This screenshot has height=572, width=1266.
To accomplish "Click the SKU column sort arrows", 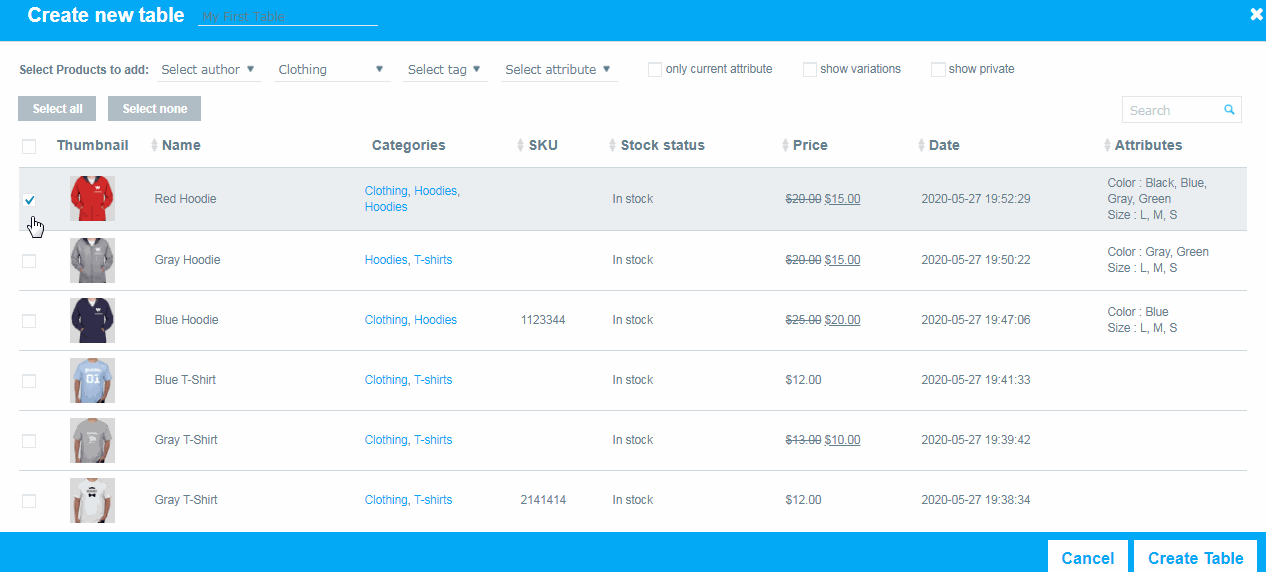I will [521, 146].
